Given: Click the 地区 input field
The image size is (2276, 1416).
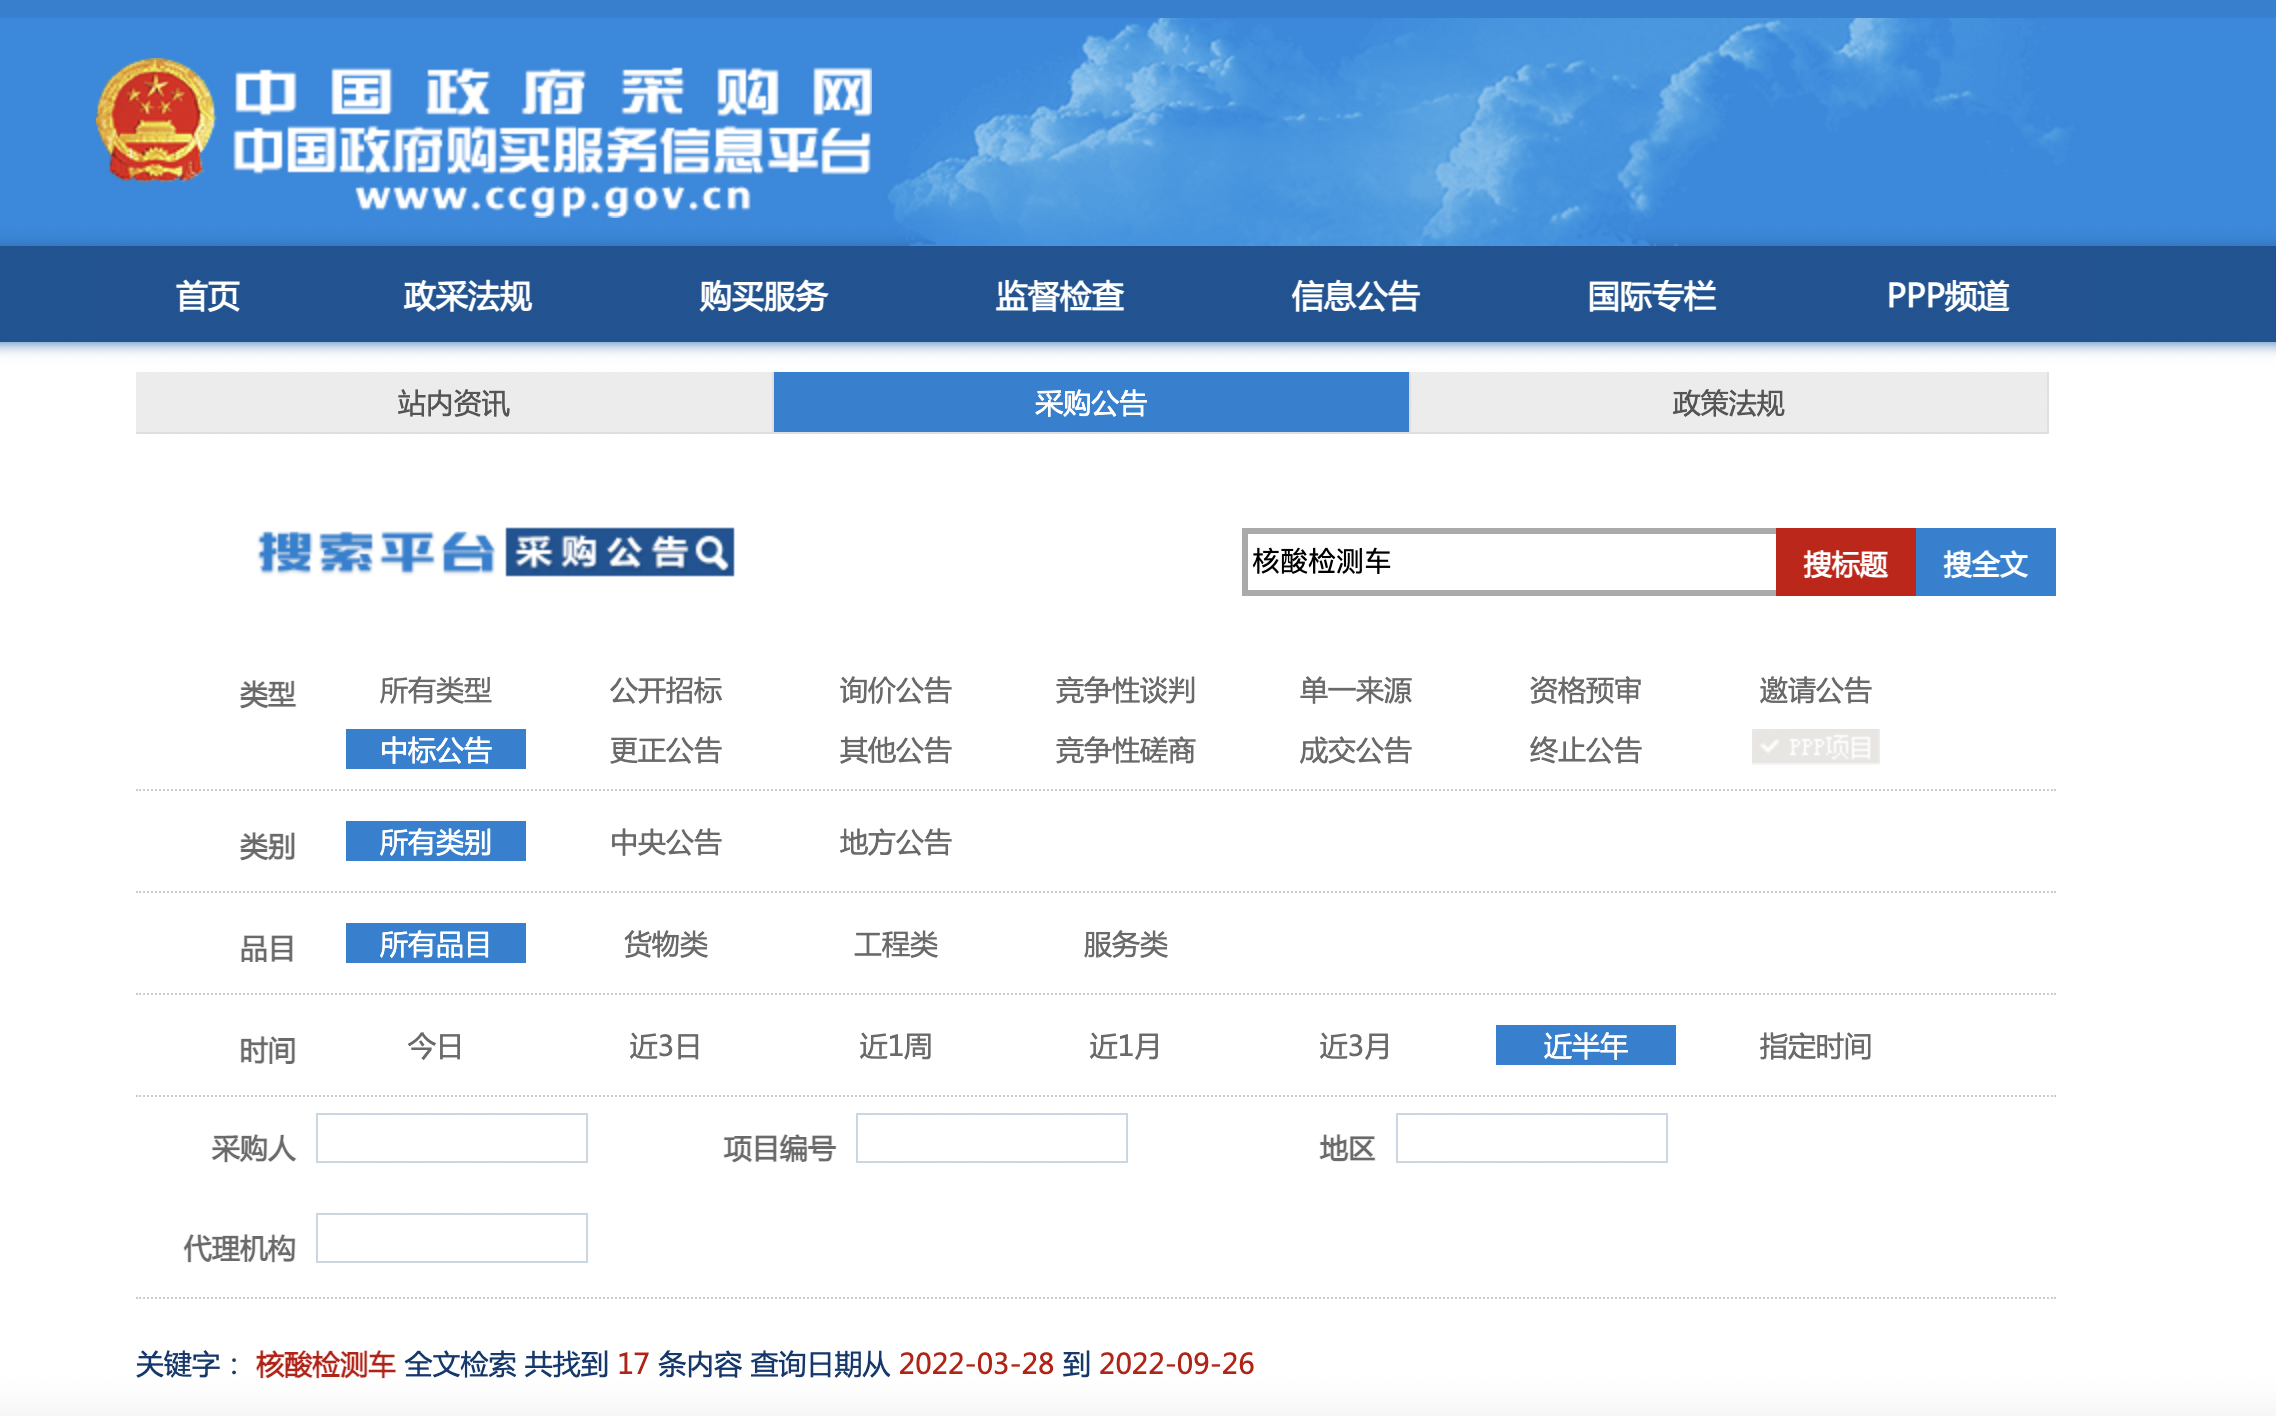Looking at the screenshot, I should coord(1530,1139).
